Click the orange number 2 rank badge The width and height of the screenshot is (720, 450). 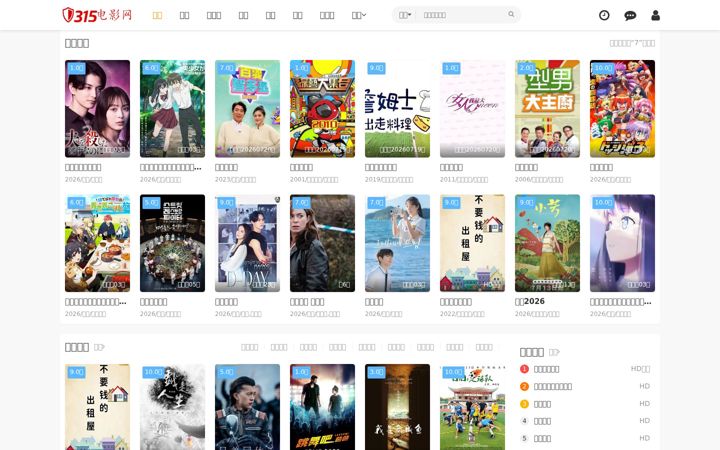coord(524,386)
